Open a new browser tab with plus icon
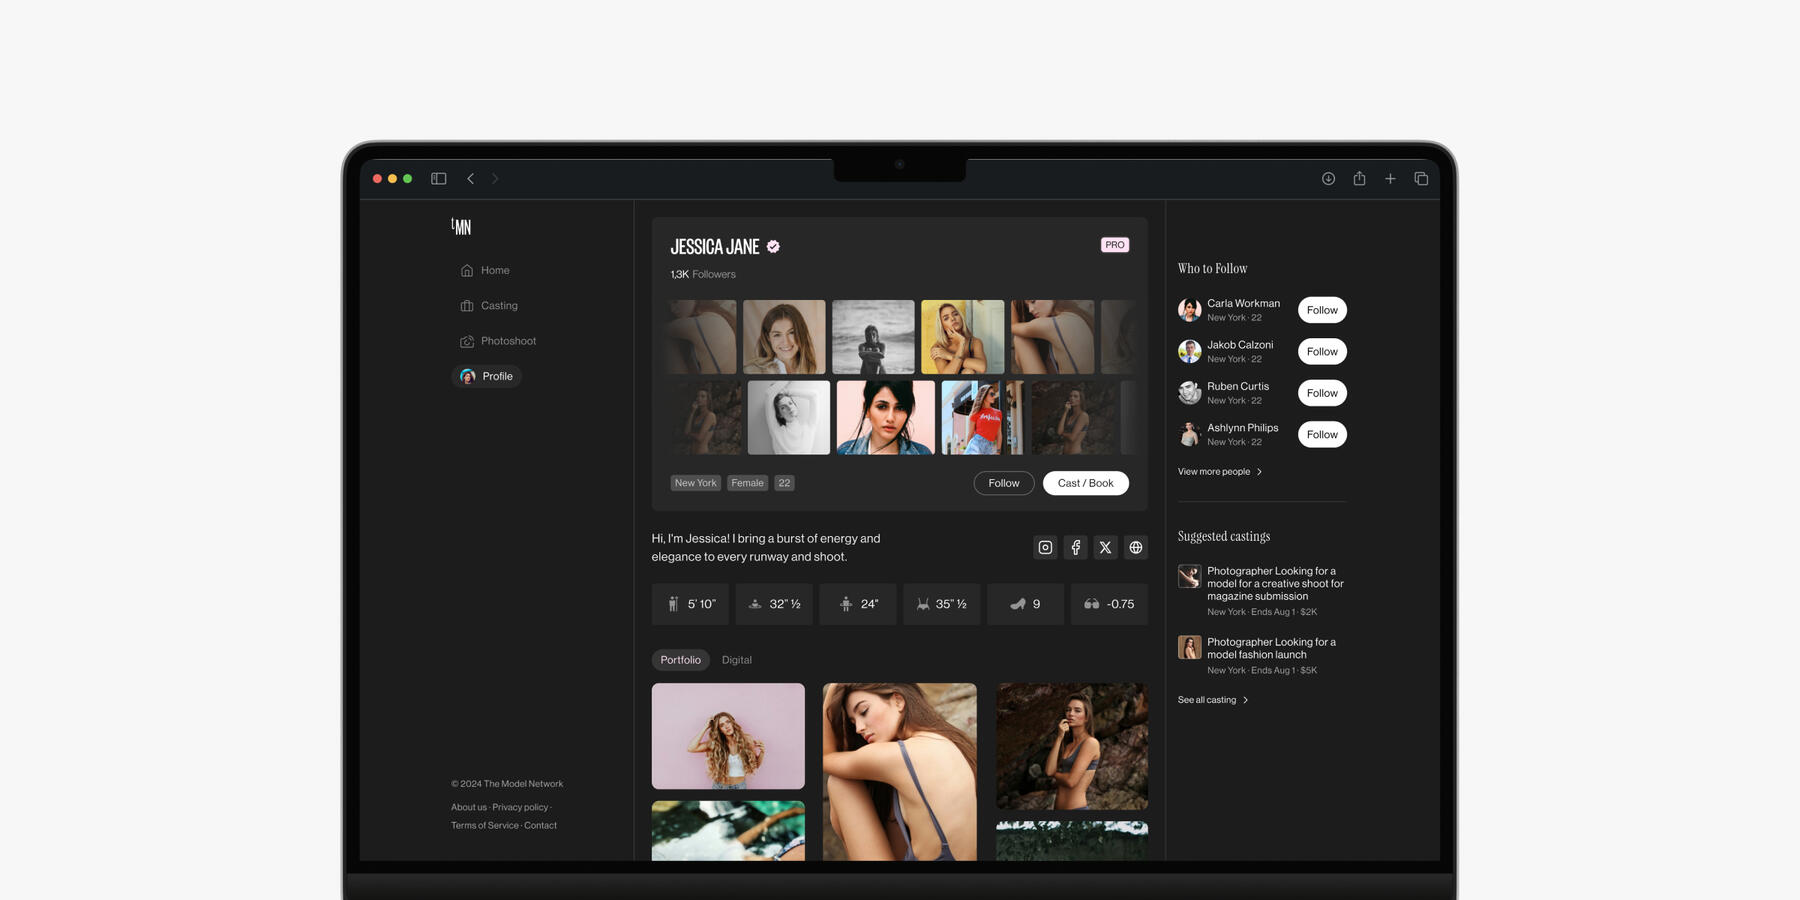The height and width of the screenshot is (900, 1800). [1390, 179]
